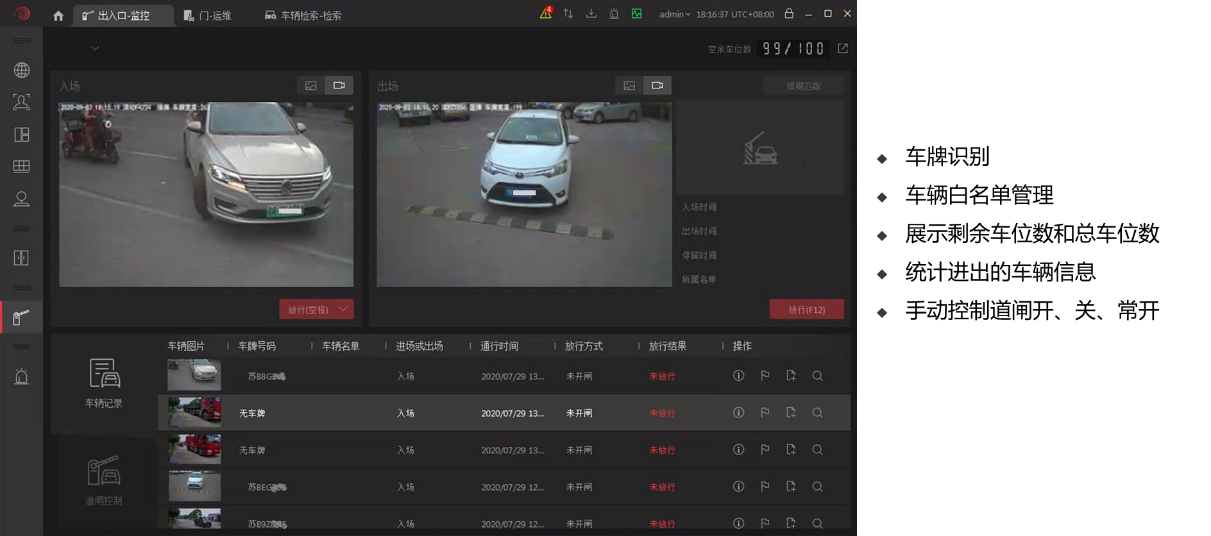1211x536 pixels.
Task: Flag icon in 苏B9Z row
Action: (765, 523)
